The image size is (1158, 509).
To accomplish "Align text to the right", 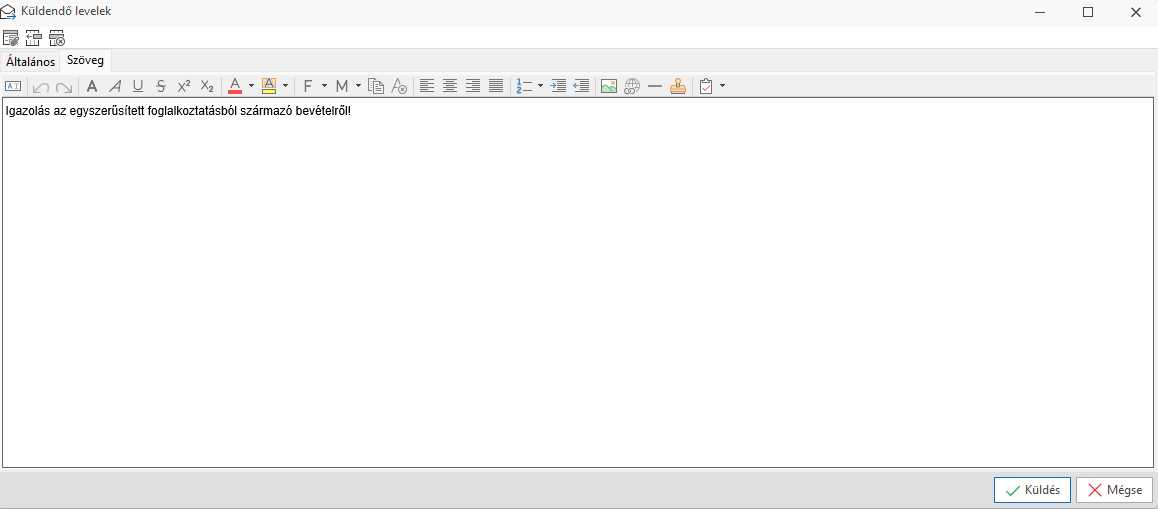I will pos(473,86).
